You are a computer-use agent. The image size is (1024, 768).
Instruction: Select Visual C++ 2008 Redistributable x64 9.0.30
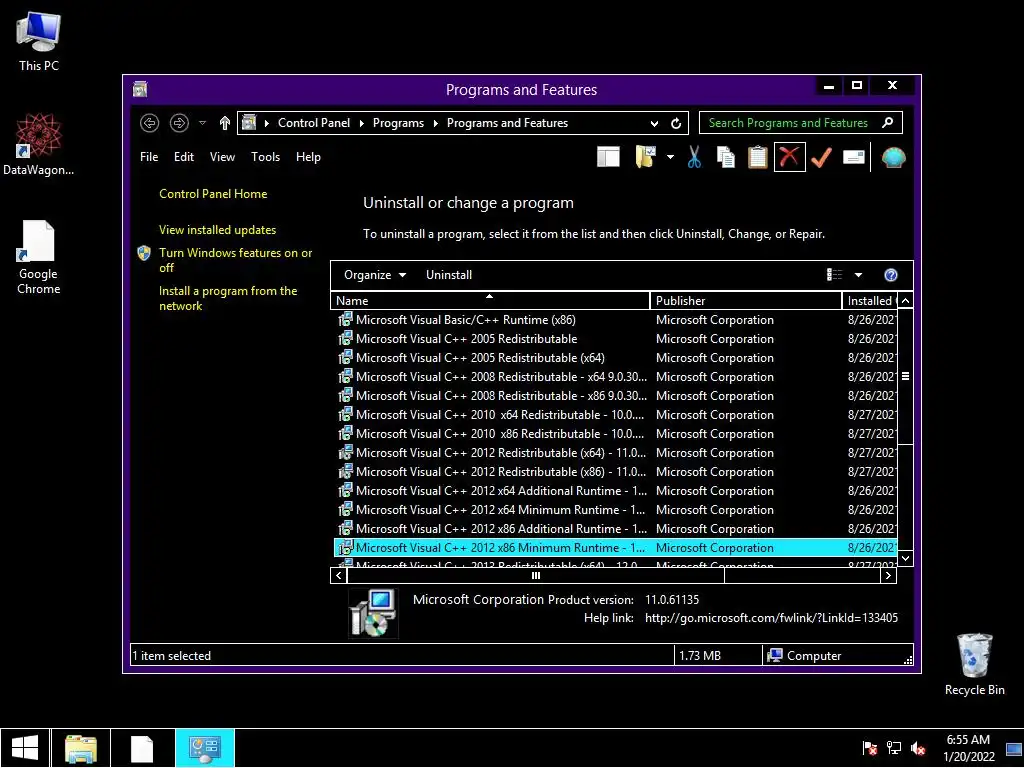[615, 377]
